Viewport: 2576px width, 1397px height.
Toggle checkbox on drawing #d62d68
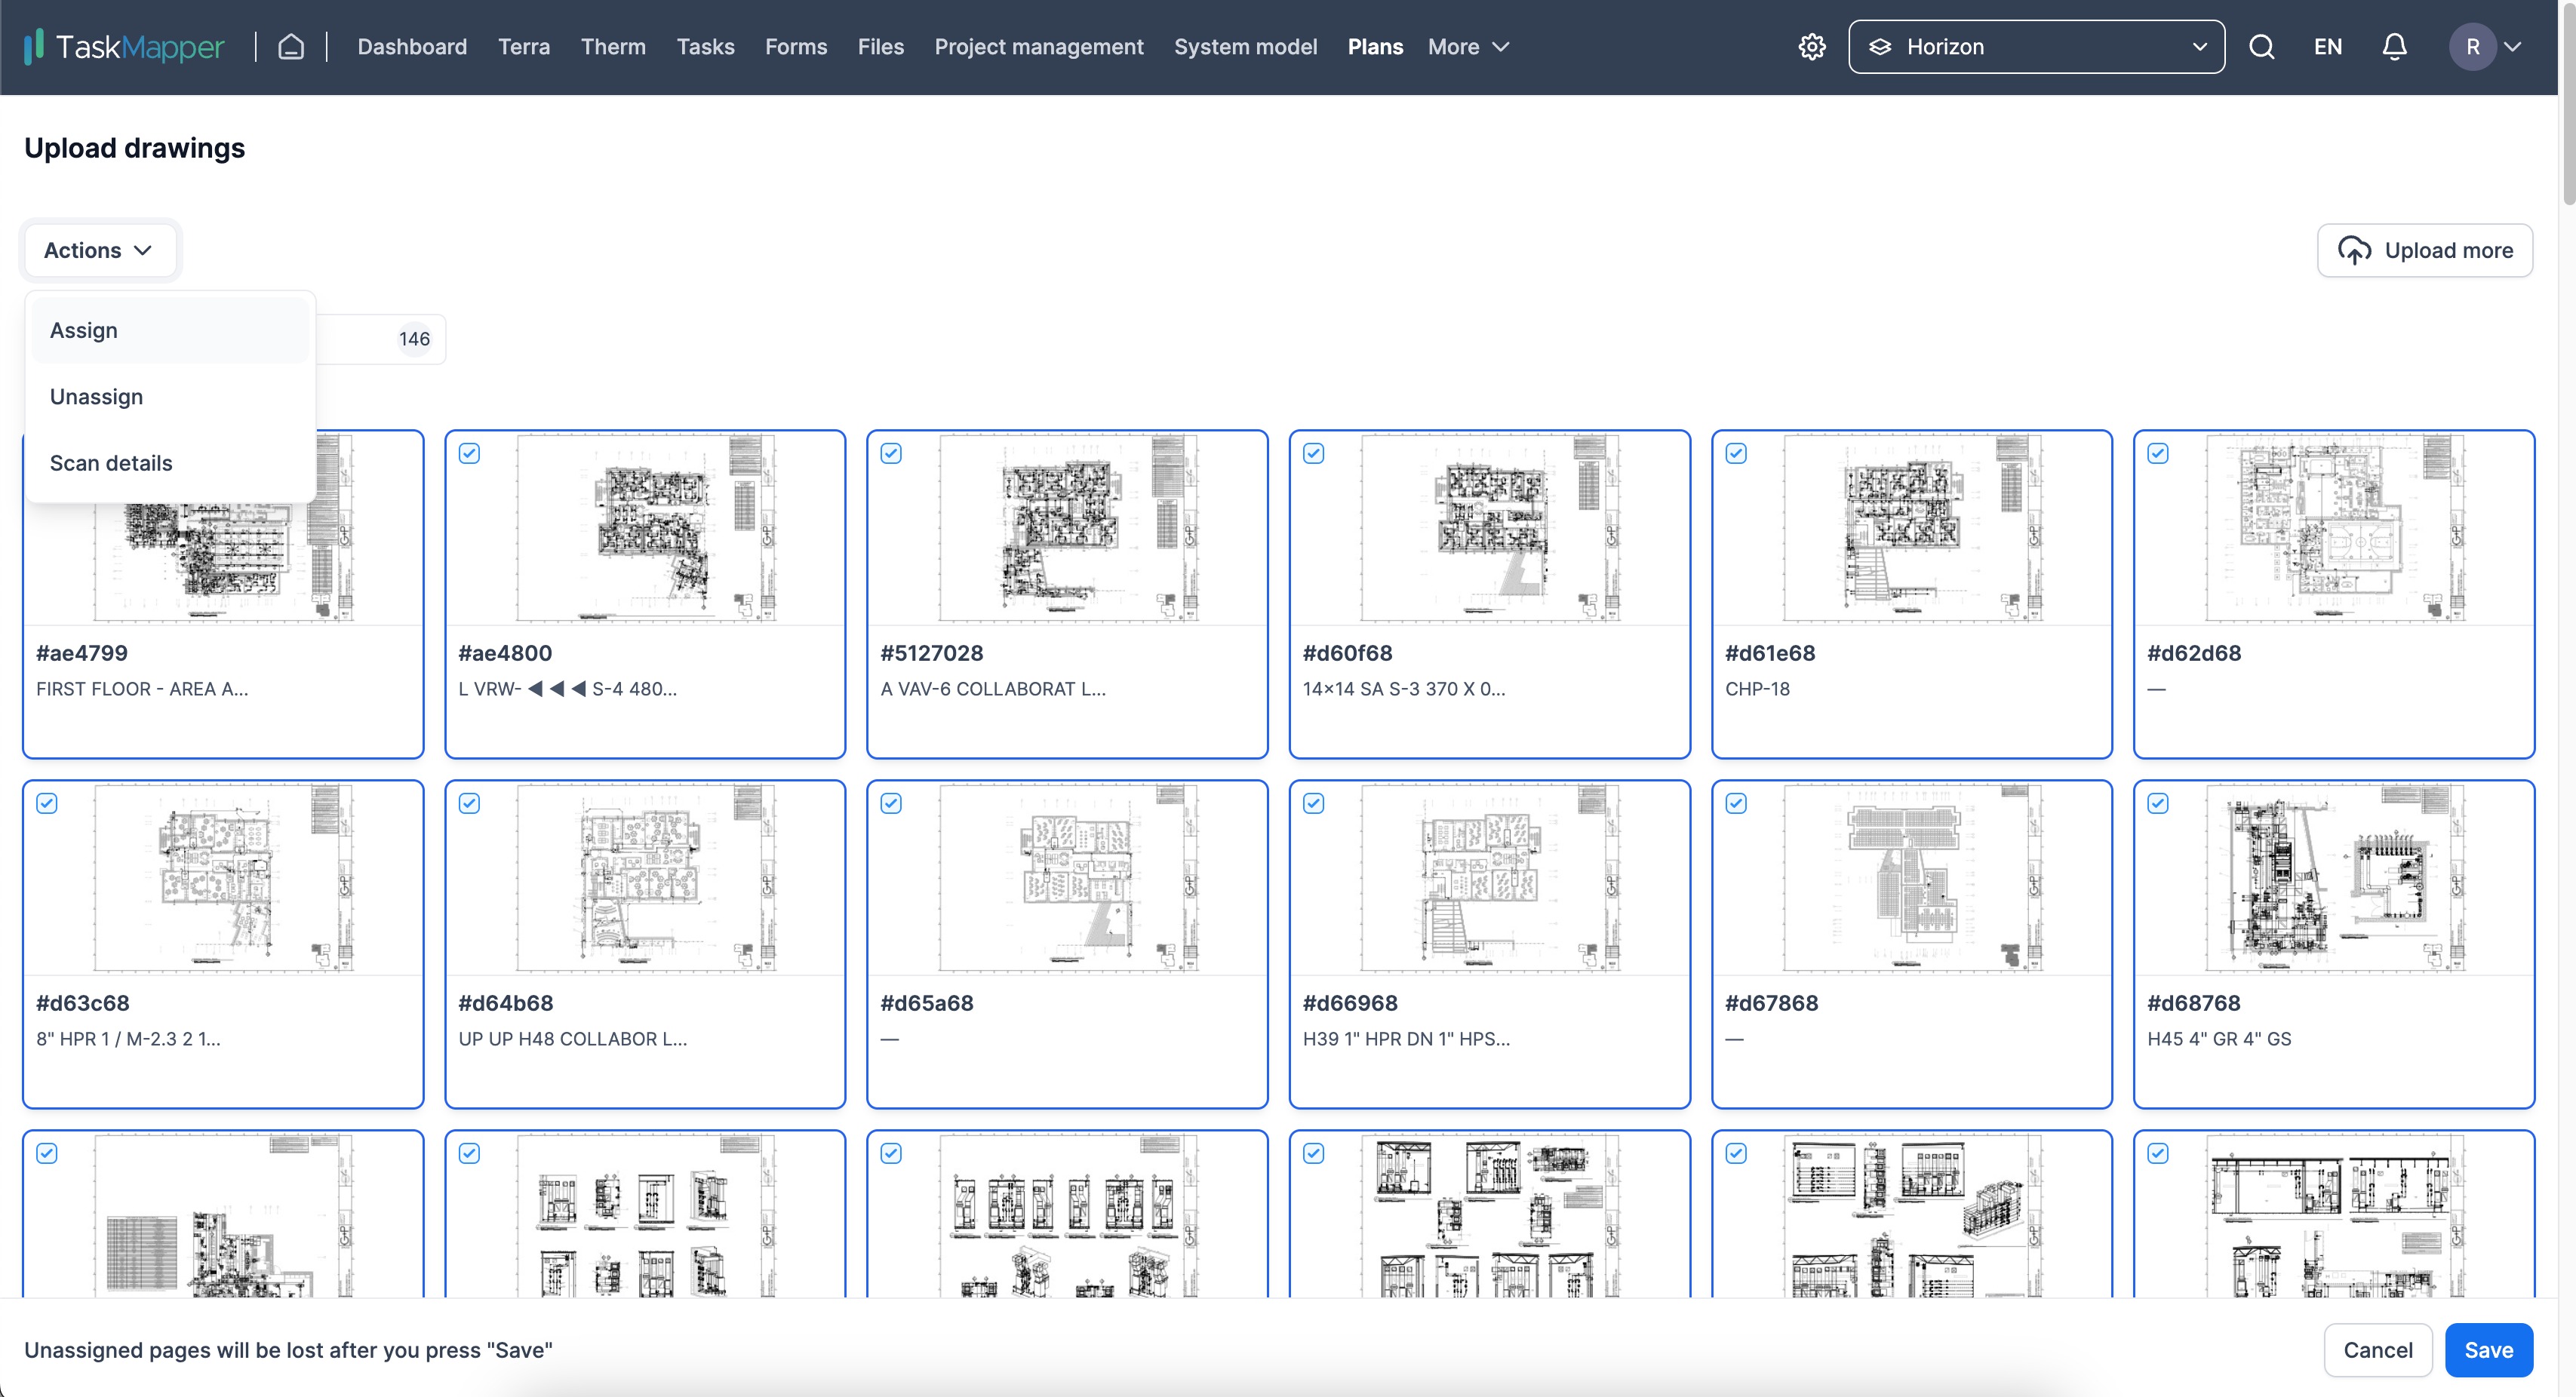point(2158,453)
